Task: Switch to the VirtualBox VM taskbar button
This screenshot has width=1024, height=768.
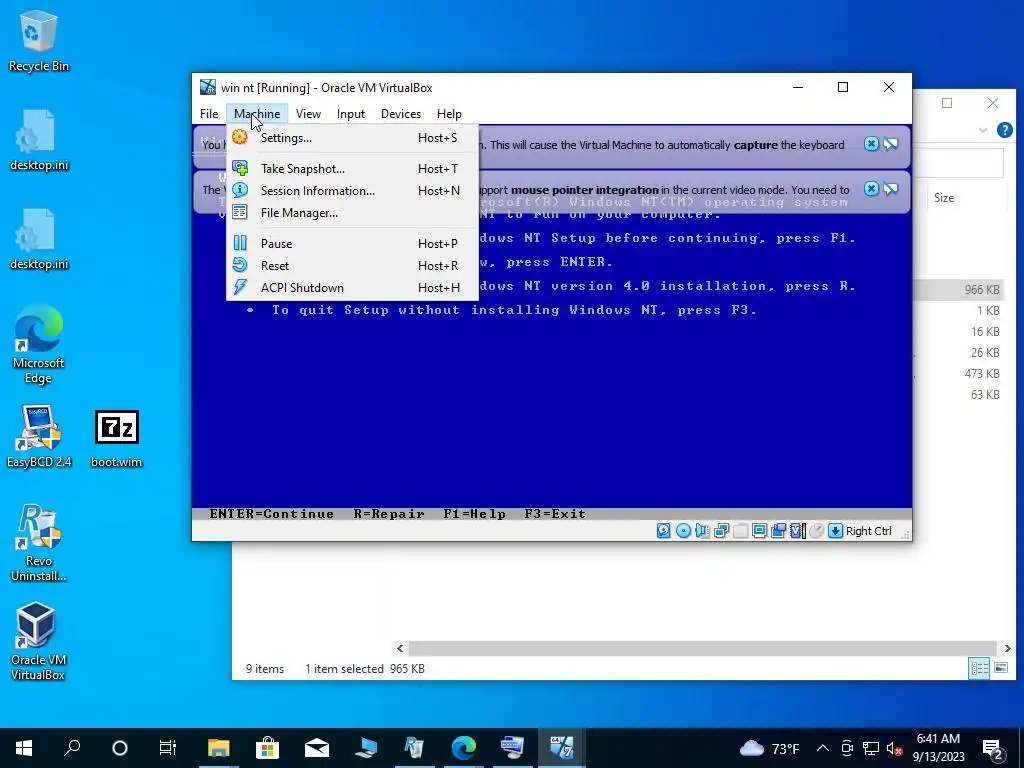Action: [x=562, y=748]
